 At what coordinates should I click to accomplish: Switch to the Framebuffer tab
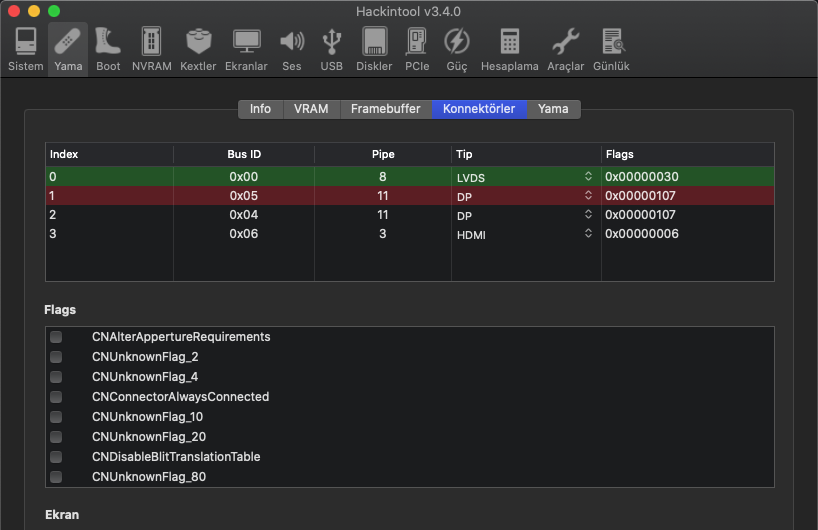pyautogui.click(x=385, y=109)
